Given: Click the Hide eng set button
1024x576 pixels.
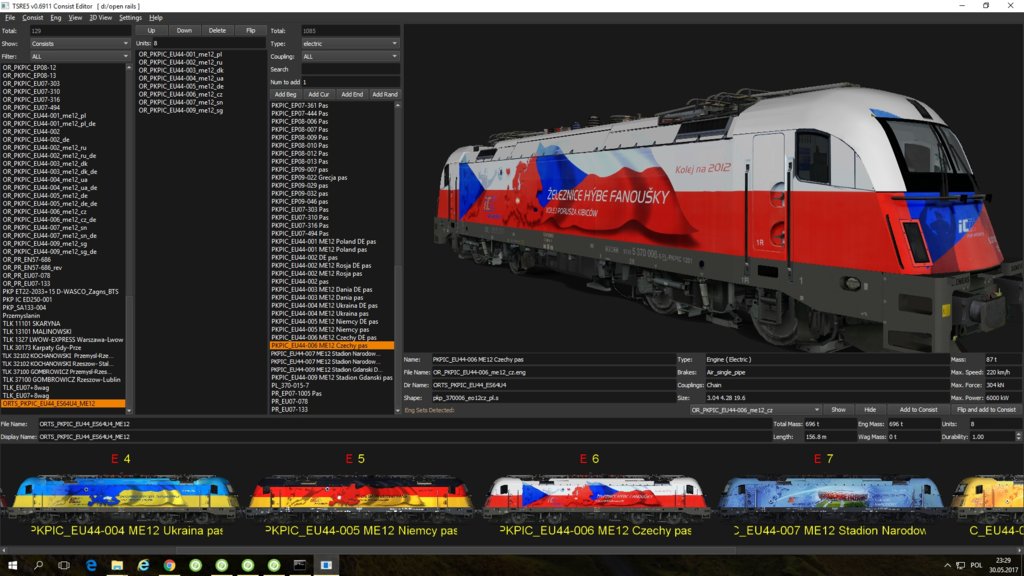Looking at the screenshot, I should click(x=870, y=410).
